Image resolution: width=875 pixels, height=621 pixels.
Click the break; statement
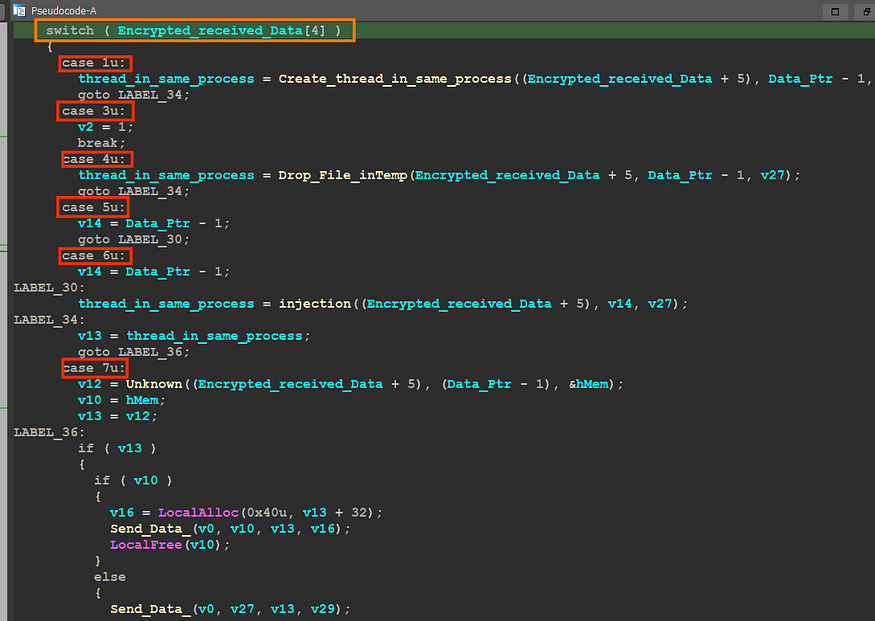102,143
